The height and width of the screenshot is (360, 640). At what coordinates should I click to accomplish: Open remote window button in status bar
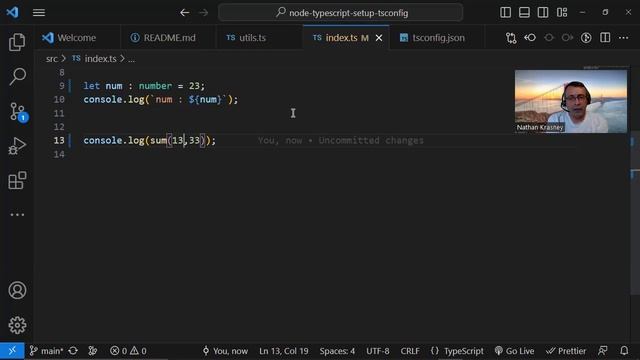tap(12, 351)
